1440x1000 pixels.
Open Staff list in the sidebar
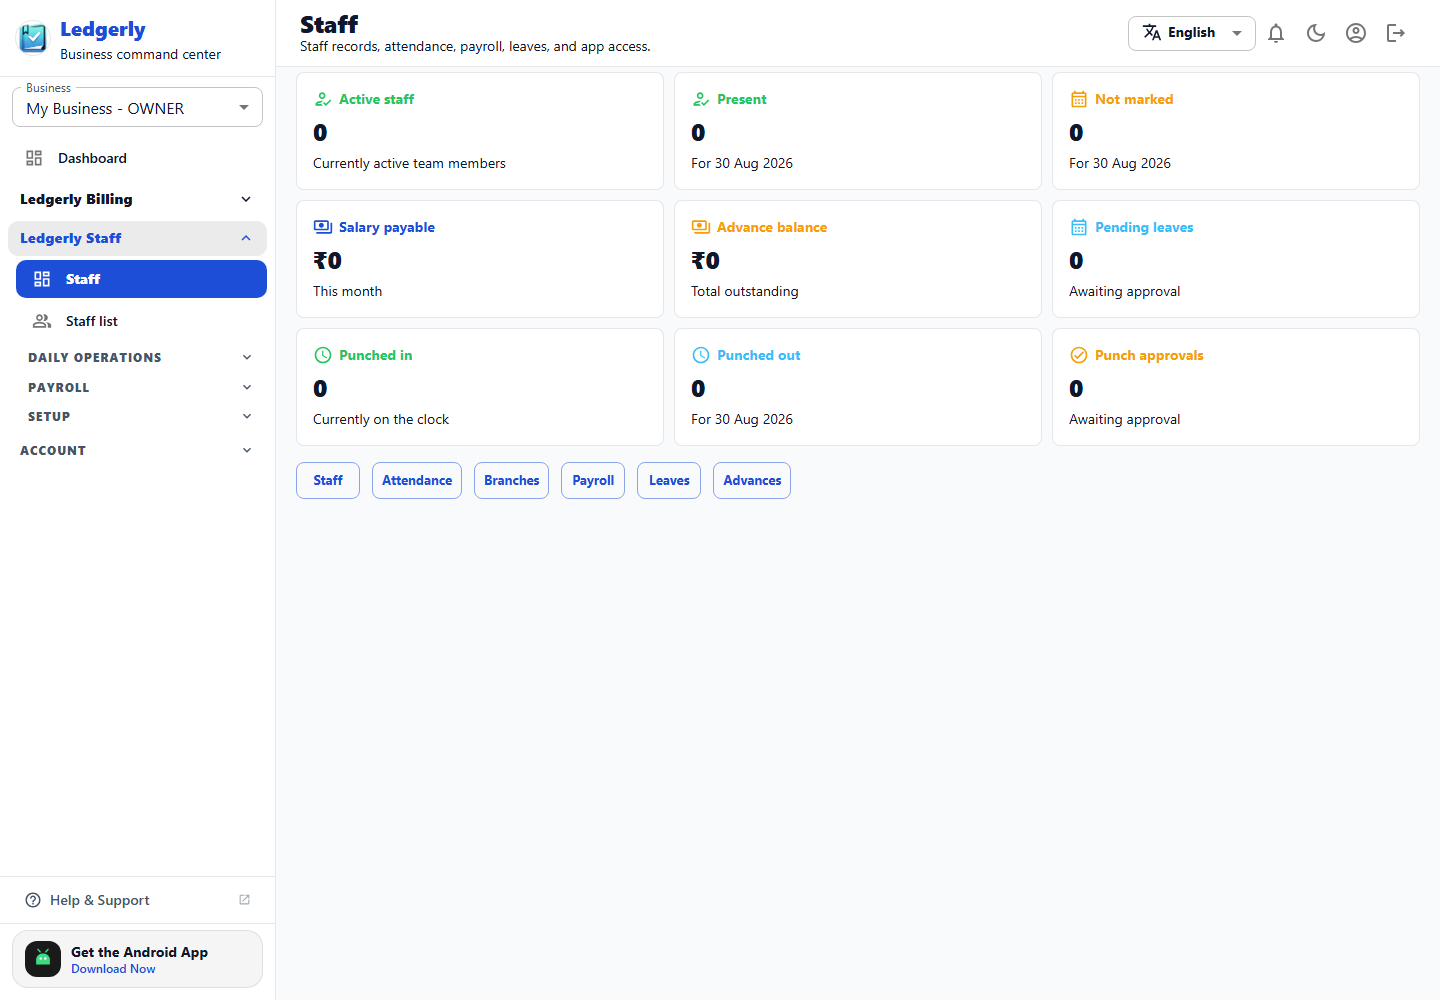click(x=141, y=321)
